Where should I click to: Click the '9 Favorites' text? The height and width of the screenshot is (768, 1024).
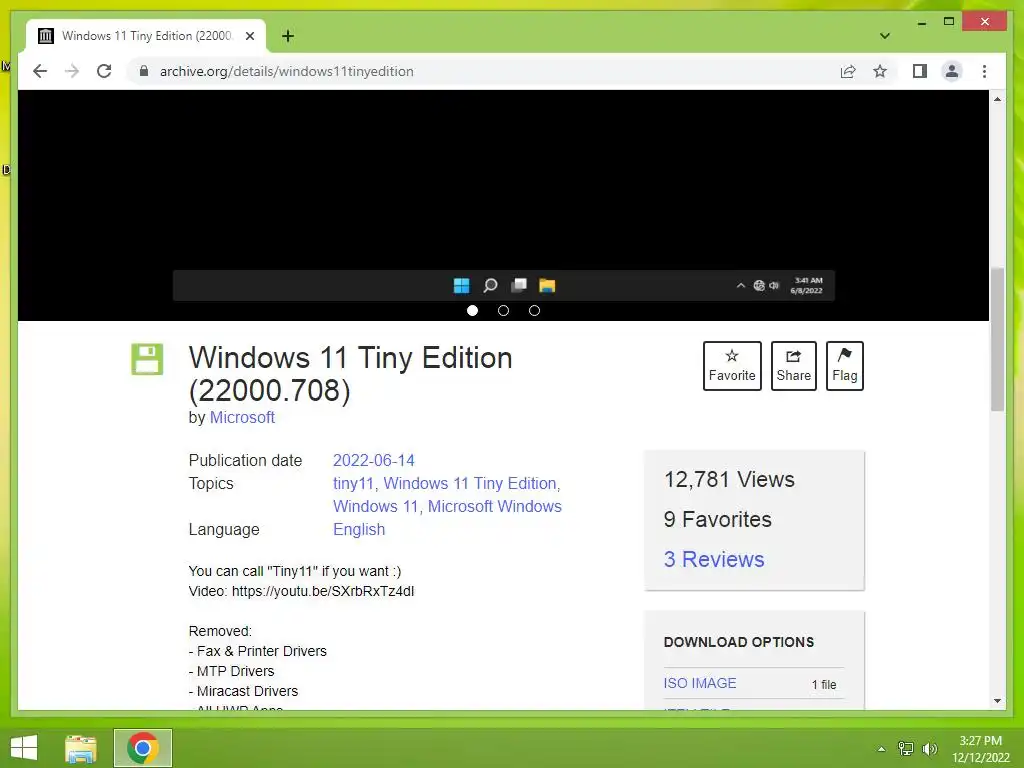click(717, 519)
